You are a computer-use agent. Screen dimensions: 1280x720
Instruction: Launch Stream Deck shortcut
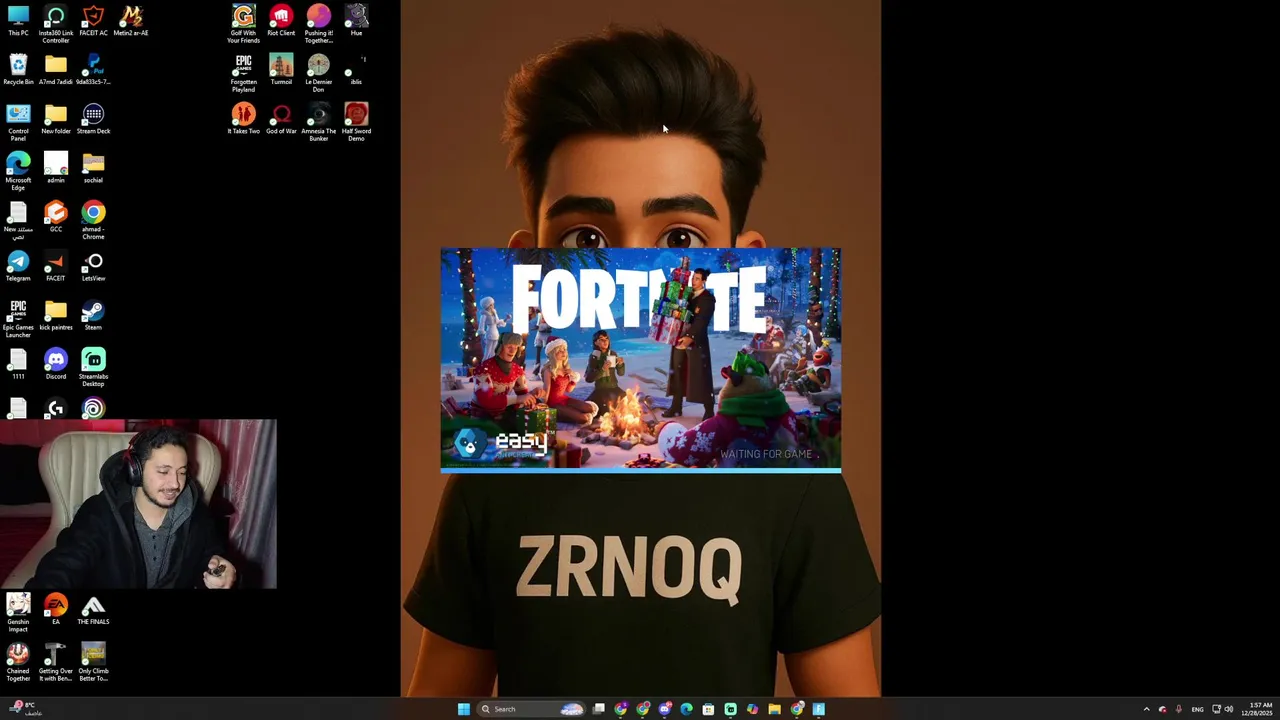click(x=93, y=119)
